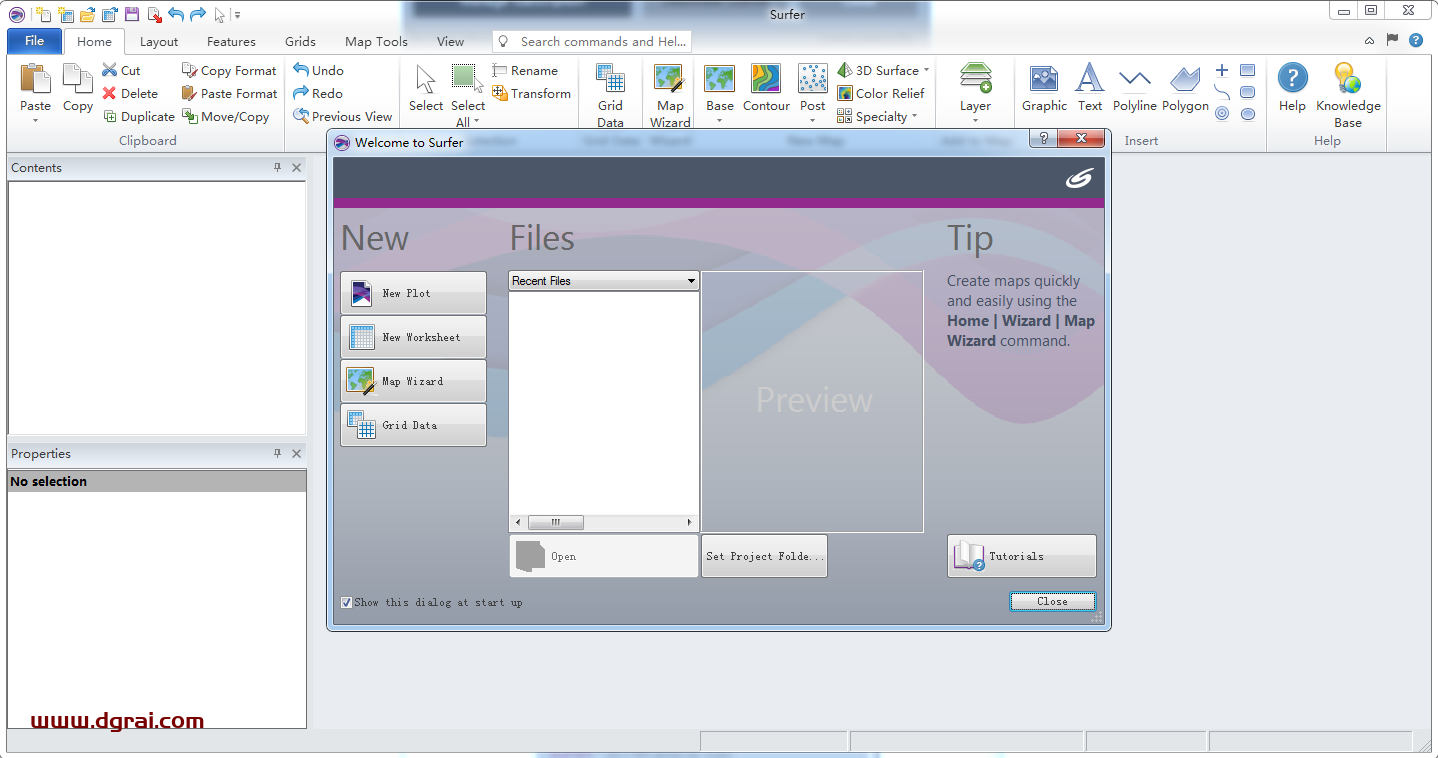The image size is (1438, 758).
Task: Click Duplicate in the Clipboard group
Action: (139, 116)
